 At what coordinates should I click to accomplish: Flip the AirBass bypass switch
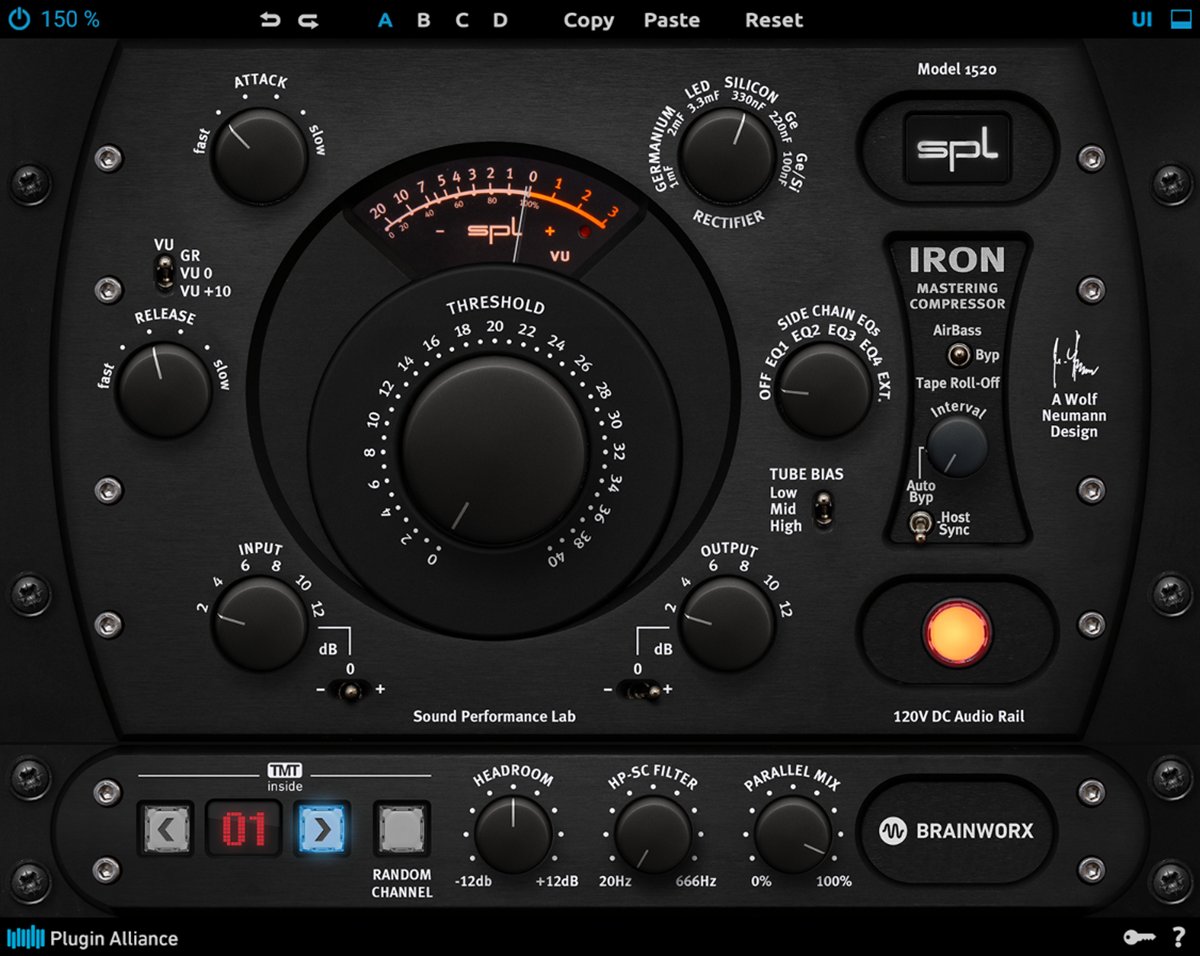(x=957, y=355)
